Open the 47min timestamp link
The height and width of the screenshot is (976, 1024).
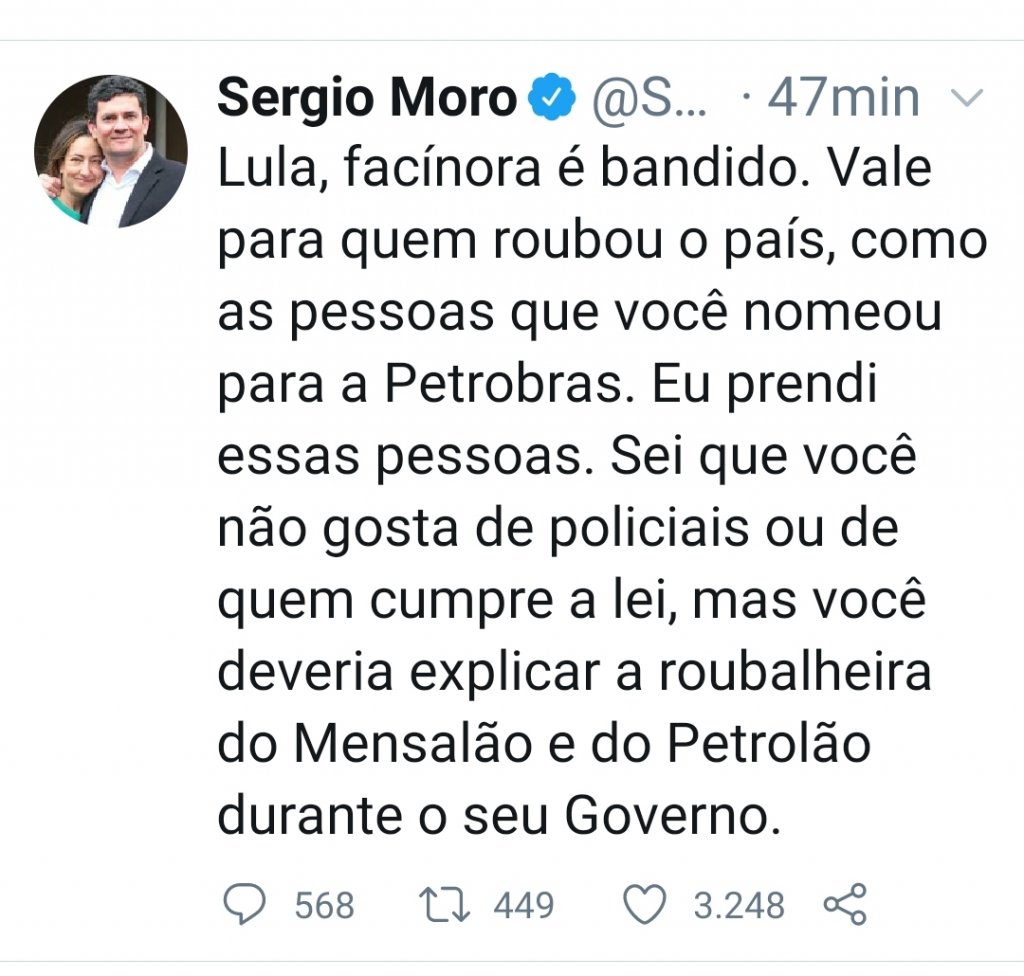click(843, 98)
